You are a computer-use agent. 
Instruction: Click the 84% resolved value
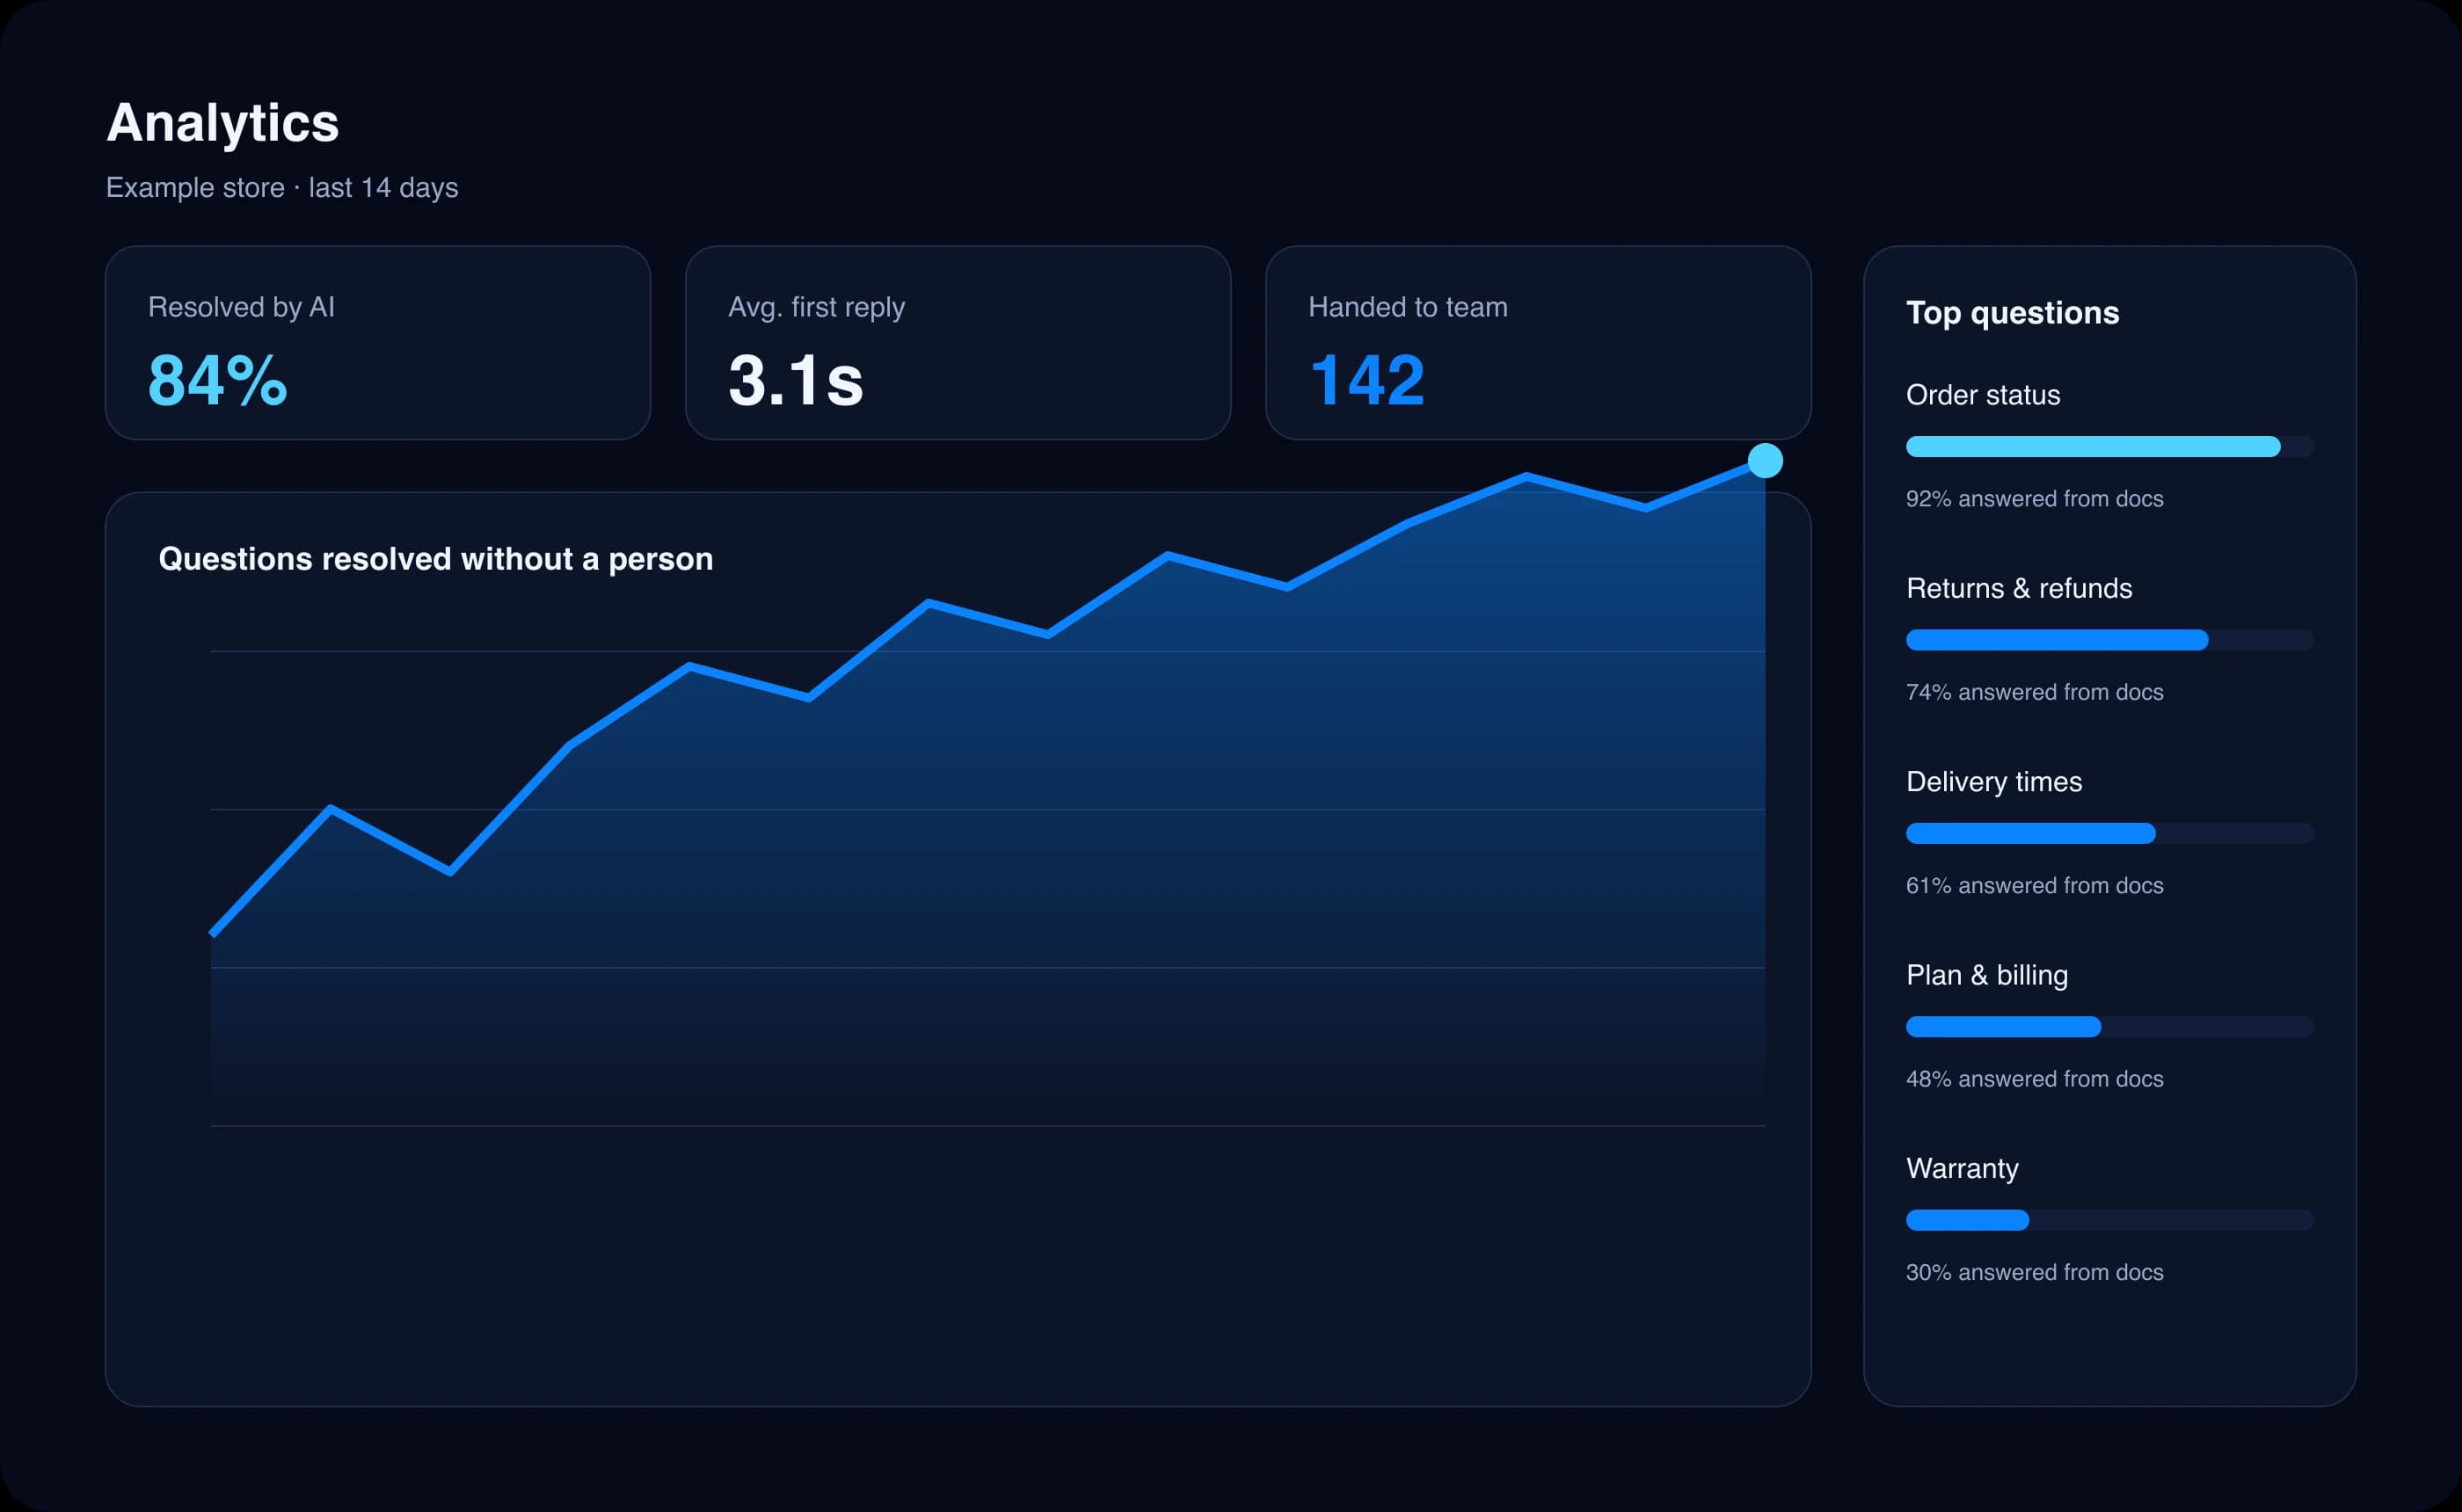pos(218,381)
